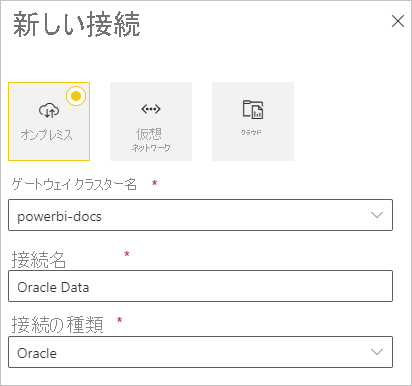412x386 pixels.
Task: Click the cloud folder report icon
Action: (x=253, y=109)
